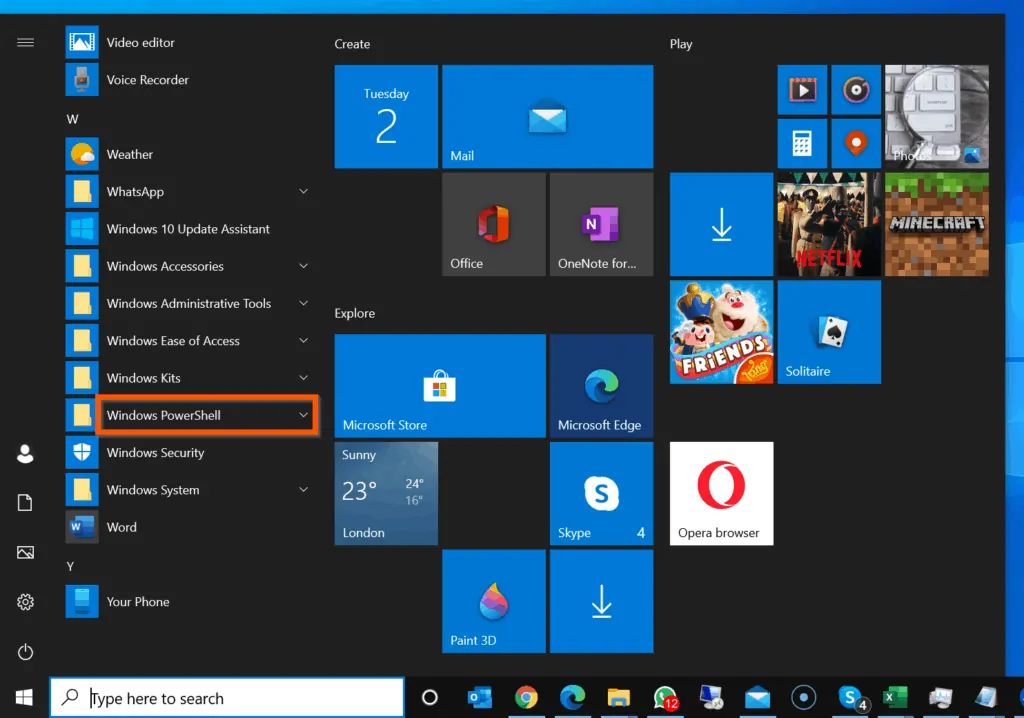Open the Calculator small tile
Viewport: 1024px width, 718px height.
pos(802,143)
